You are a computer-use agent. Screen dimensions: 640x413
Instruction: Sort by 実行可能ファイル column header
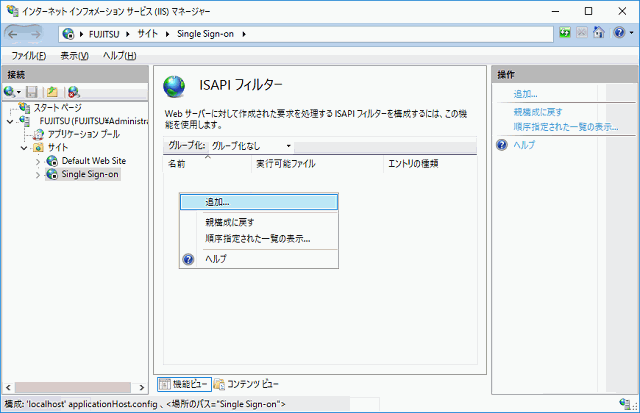[317, 164]
